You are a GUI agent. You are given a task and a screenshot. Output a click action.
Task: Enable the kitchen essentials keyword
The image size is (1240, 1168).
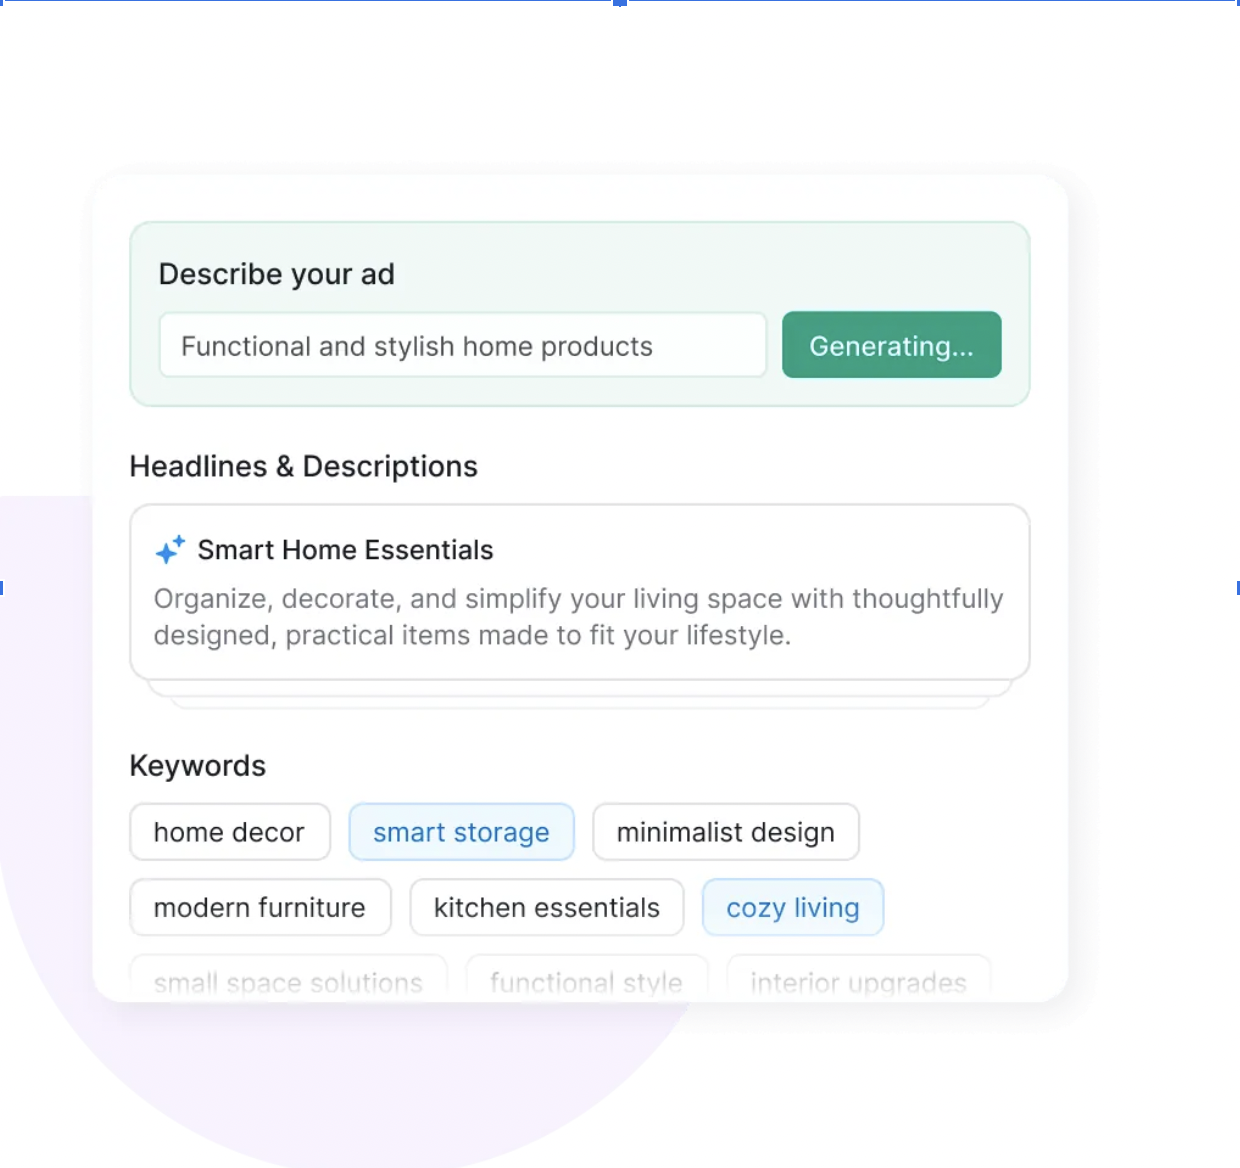click(x=546, y=907)
